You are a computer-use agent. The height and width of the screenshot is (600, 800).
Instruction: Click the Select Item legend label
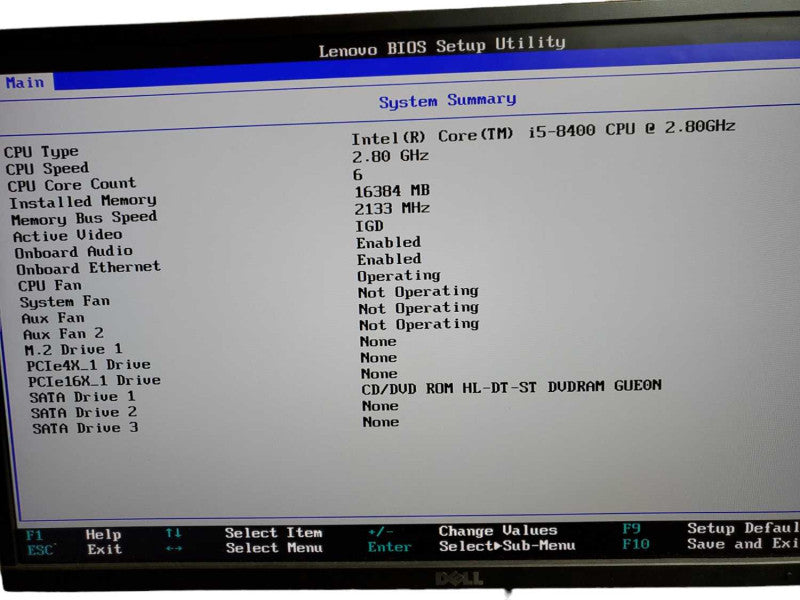click(273, 533)
